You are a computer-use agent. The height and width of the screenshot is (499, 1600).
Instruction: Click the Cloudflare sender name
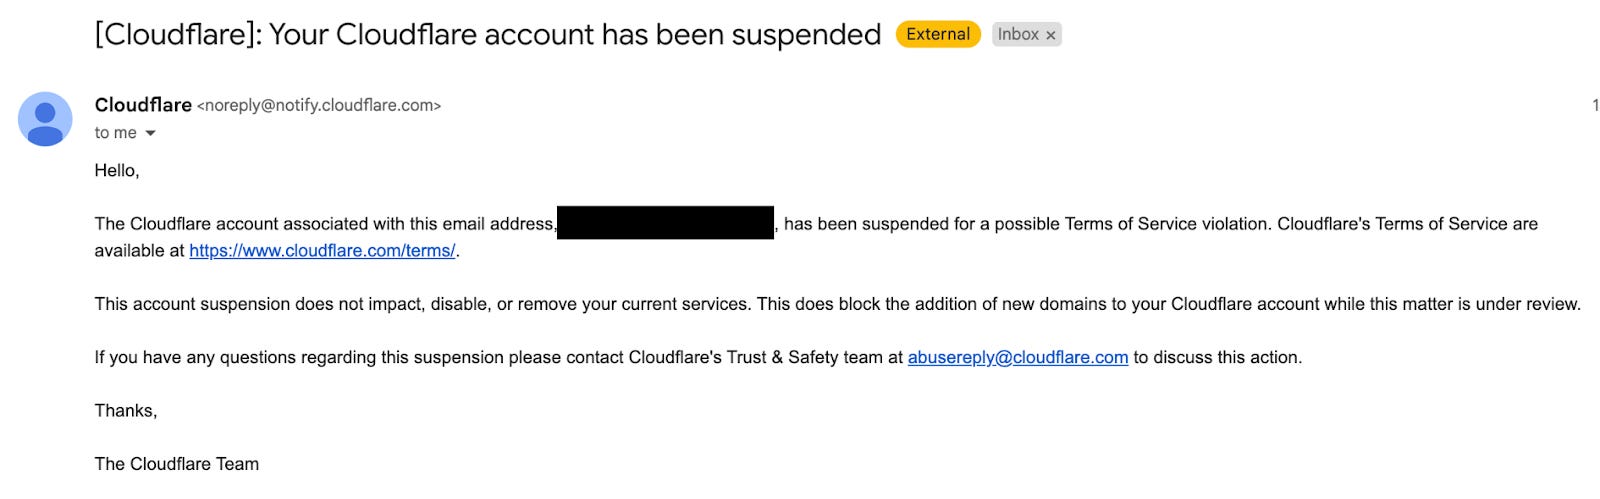coord(143,105)
